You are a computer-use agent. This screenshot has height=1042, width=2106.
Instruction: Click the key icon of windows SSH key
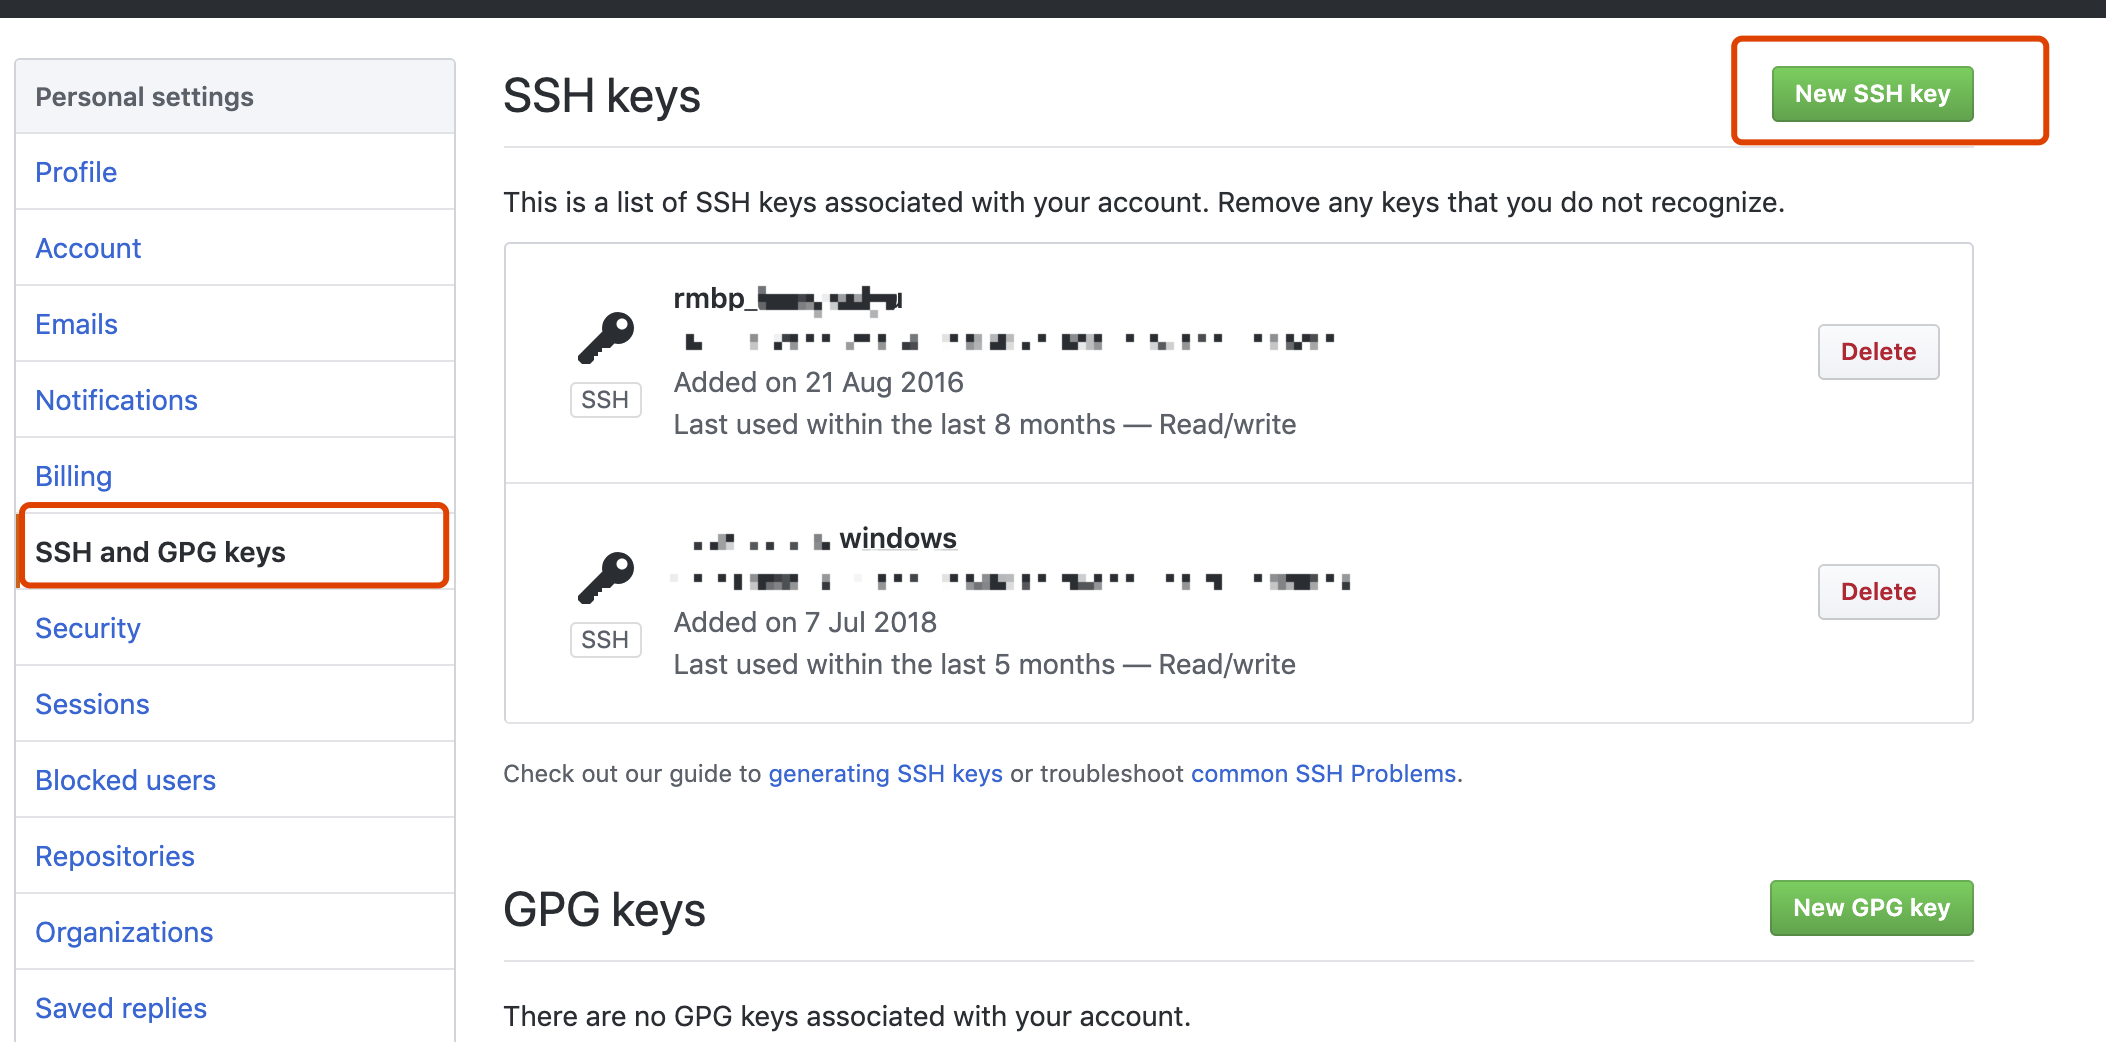pos(606,578)
